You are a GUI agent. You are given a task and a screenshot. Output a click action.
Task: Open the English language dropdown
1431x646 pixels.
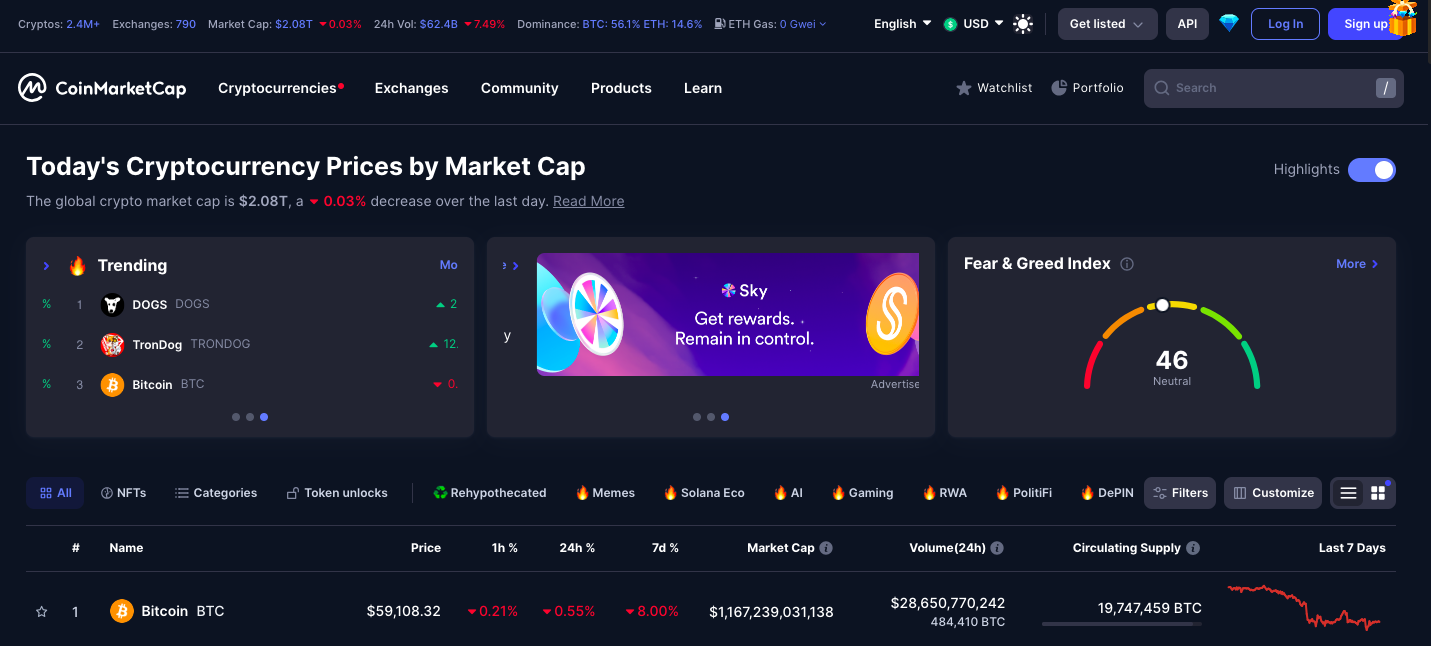(x=902, y=24)
